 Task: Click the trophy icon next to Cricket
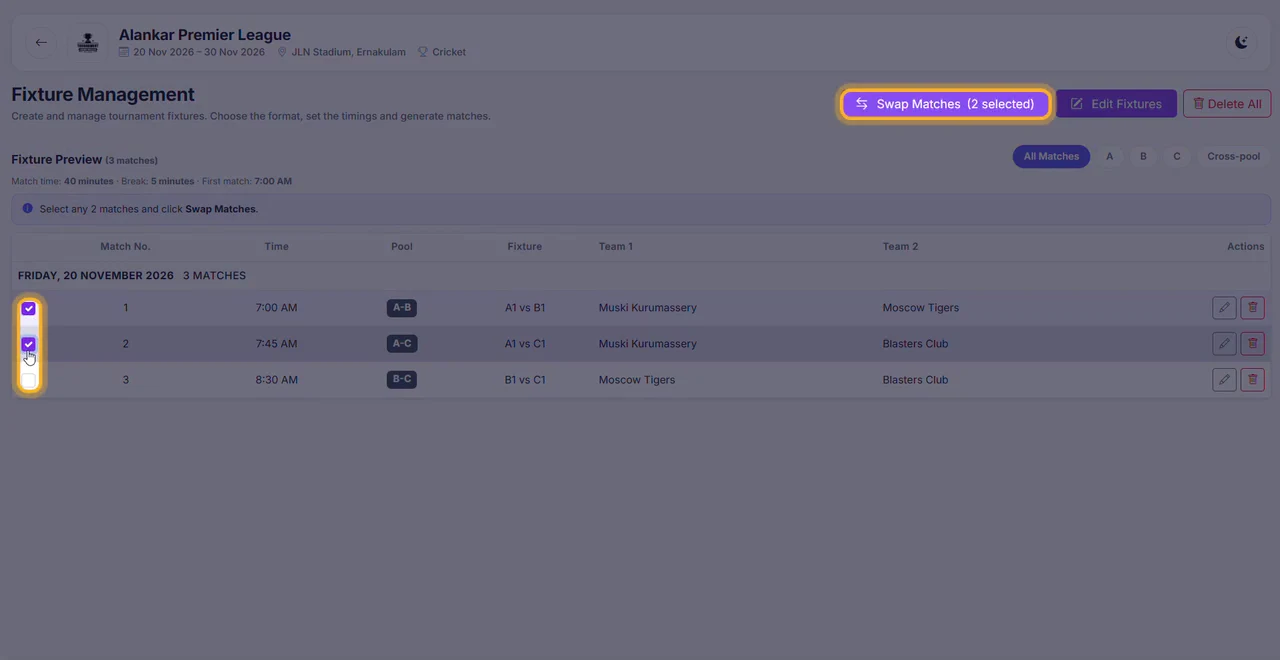click(x=423, y=52)
